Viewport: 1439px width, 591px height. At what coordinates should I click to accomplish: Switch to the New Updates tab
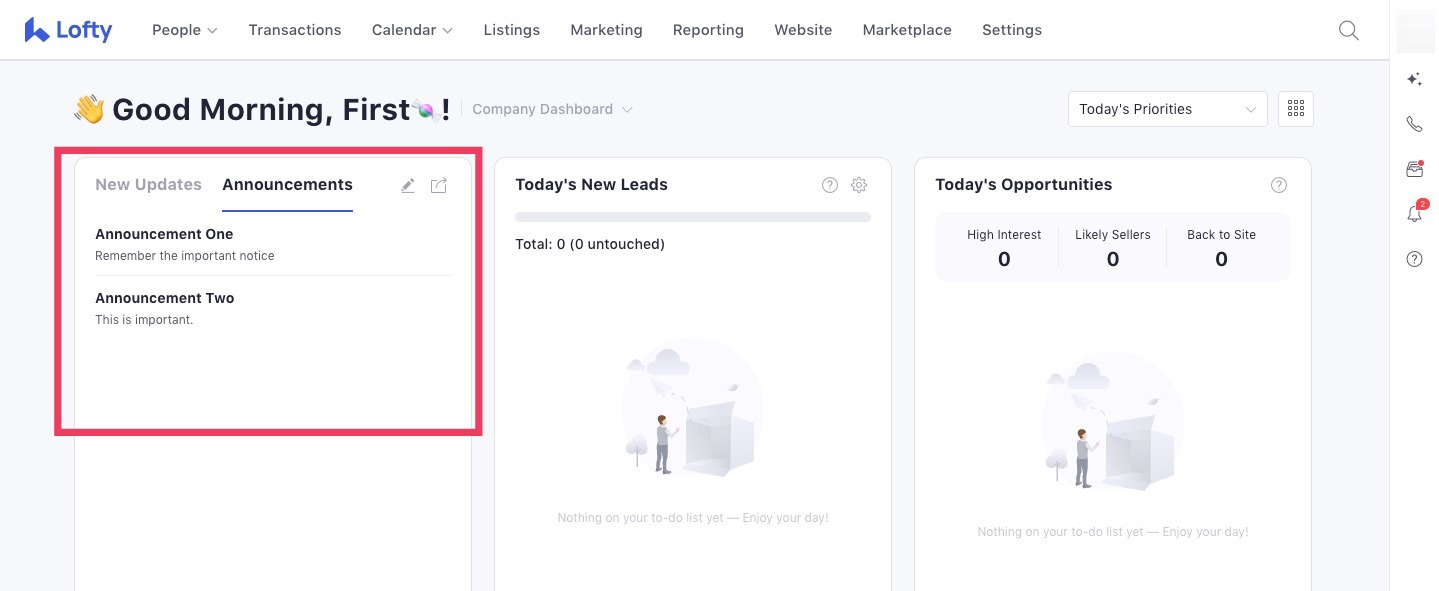[148, 185]
